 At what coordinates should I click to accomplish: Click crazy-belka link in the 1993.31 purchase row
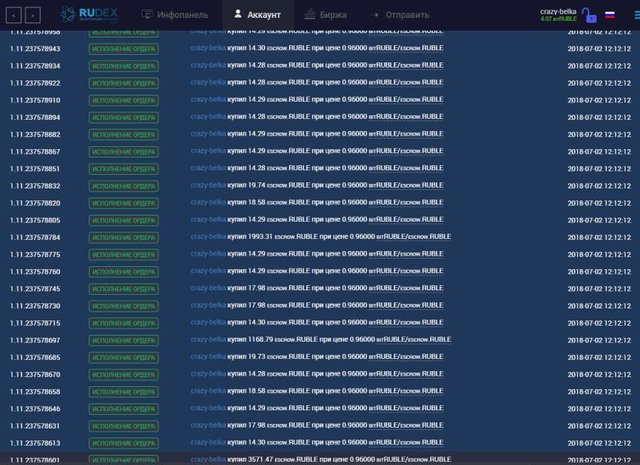click(x=208, y=237)
